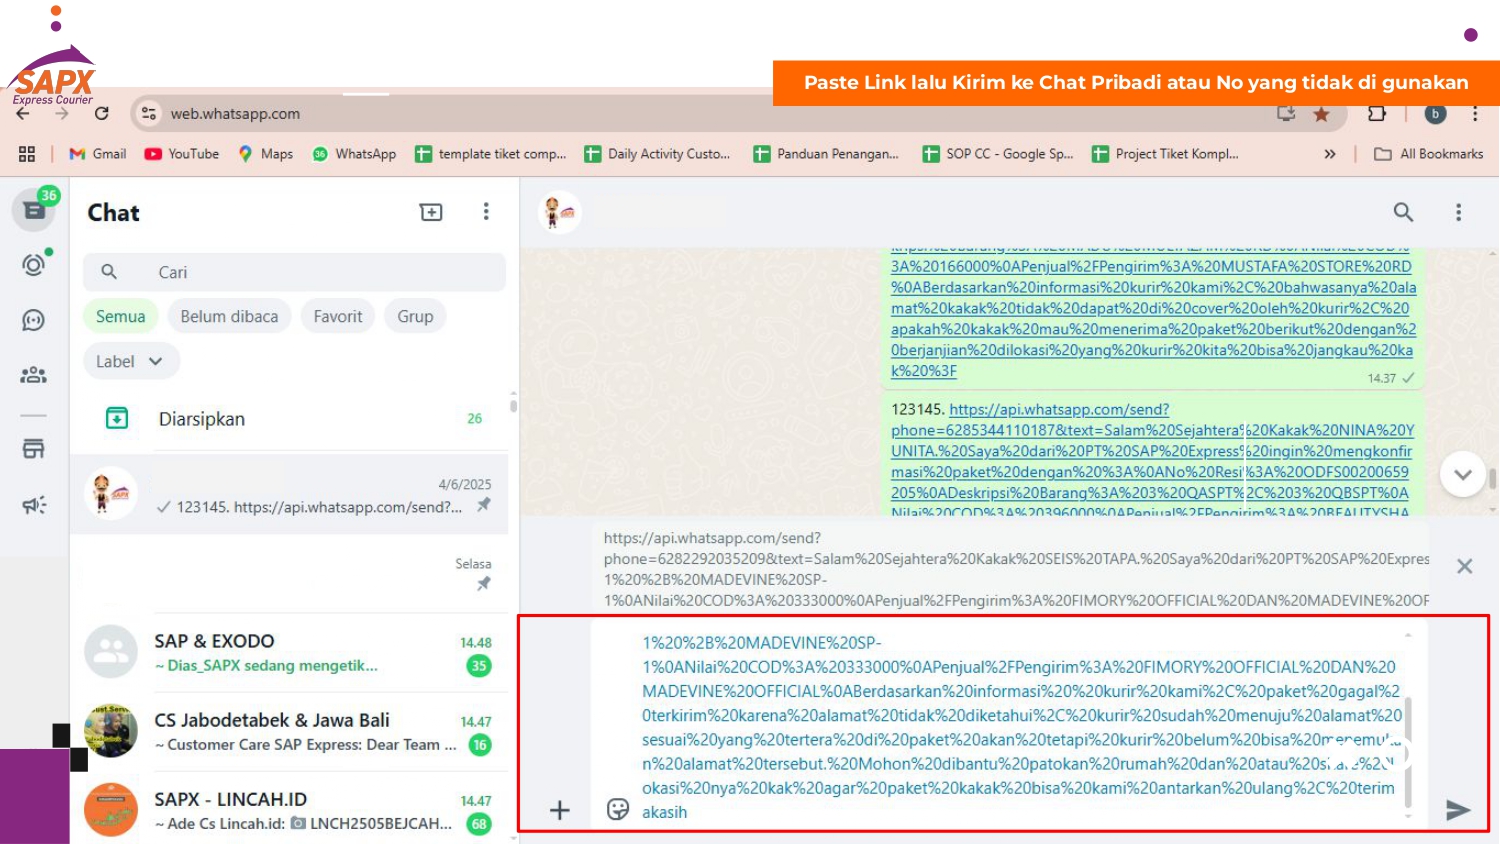Click the chat list scrollbar
The width and height of the screenshot is (1500, 844).
513,404
